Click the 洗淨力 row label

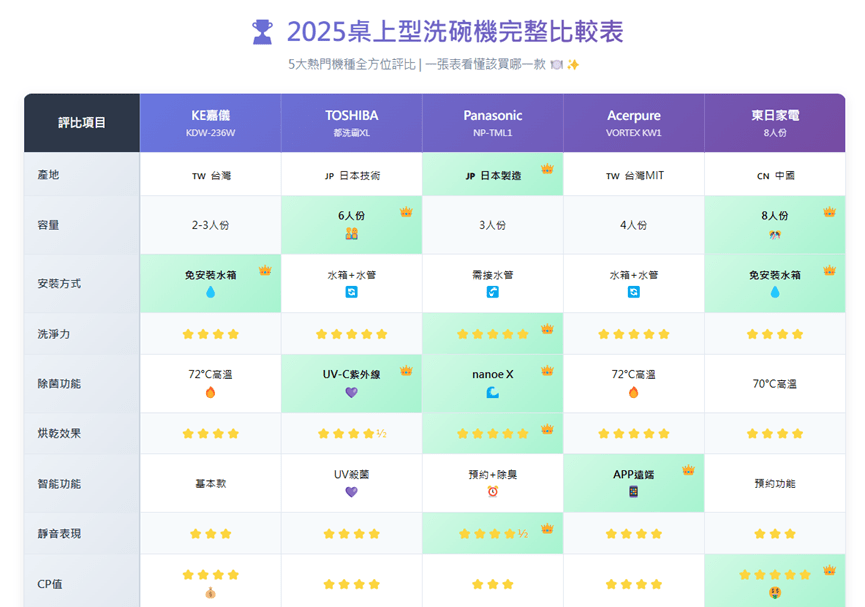[54, 334]
